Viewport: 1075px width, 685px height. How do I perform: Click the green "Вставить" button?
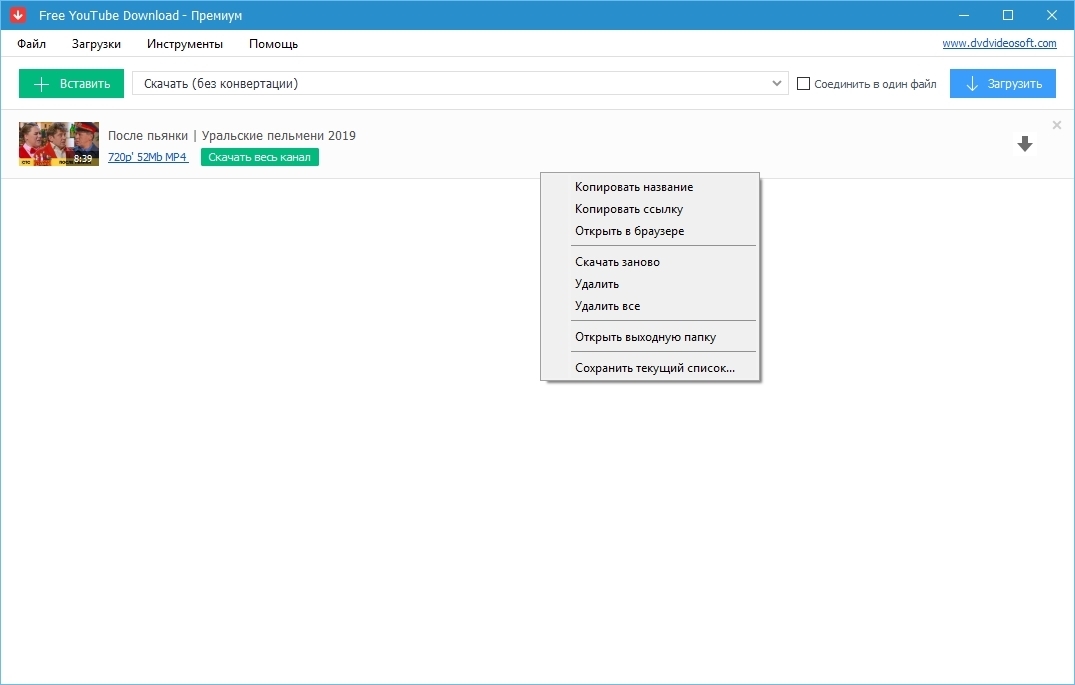click(x=71, y=84)
